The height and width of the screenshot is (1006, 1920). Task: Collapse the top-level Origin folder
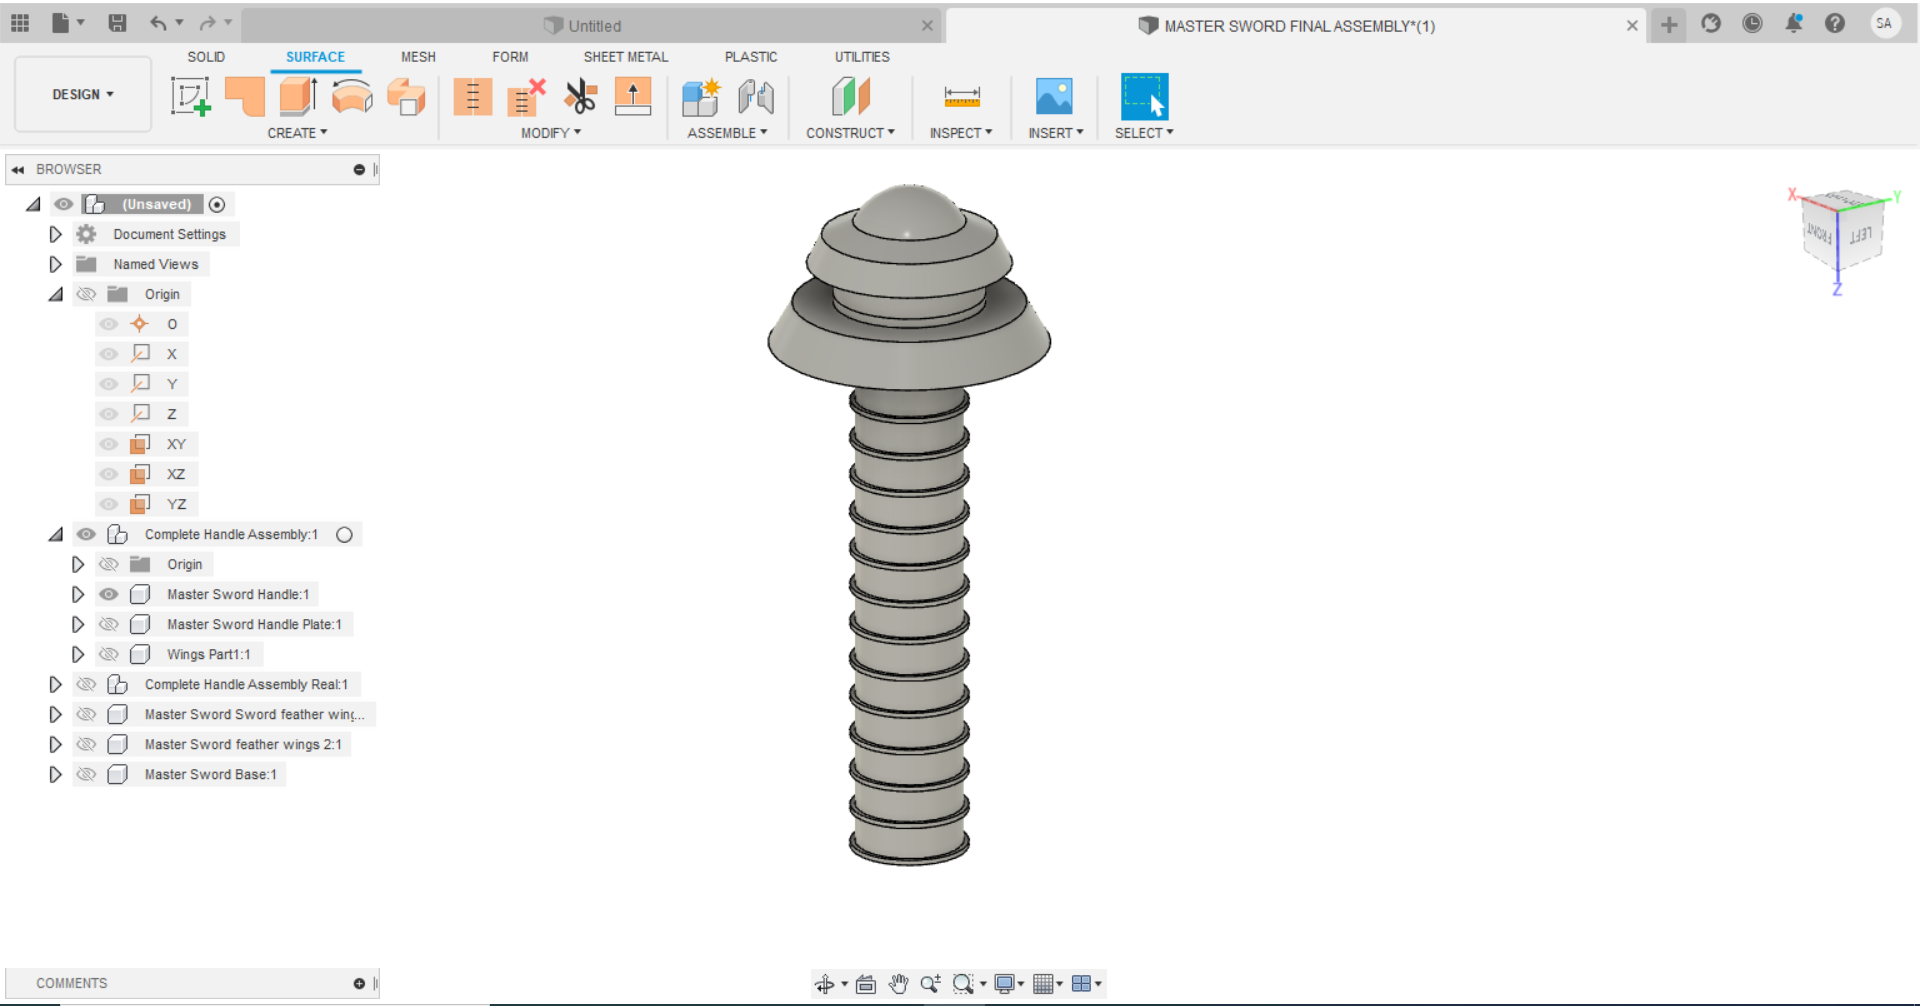point(56,294)
